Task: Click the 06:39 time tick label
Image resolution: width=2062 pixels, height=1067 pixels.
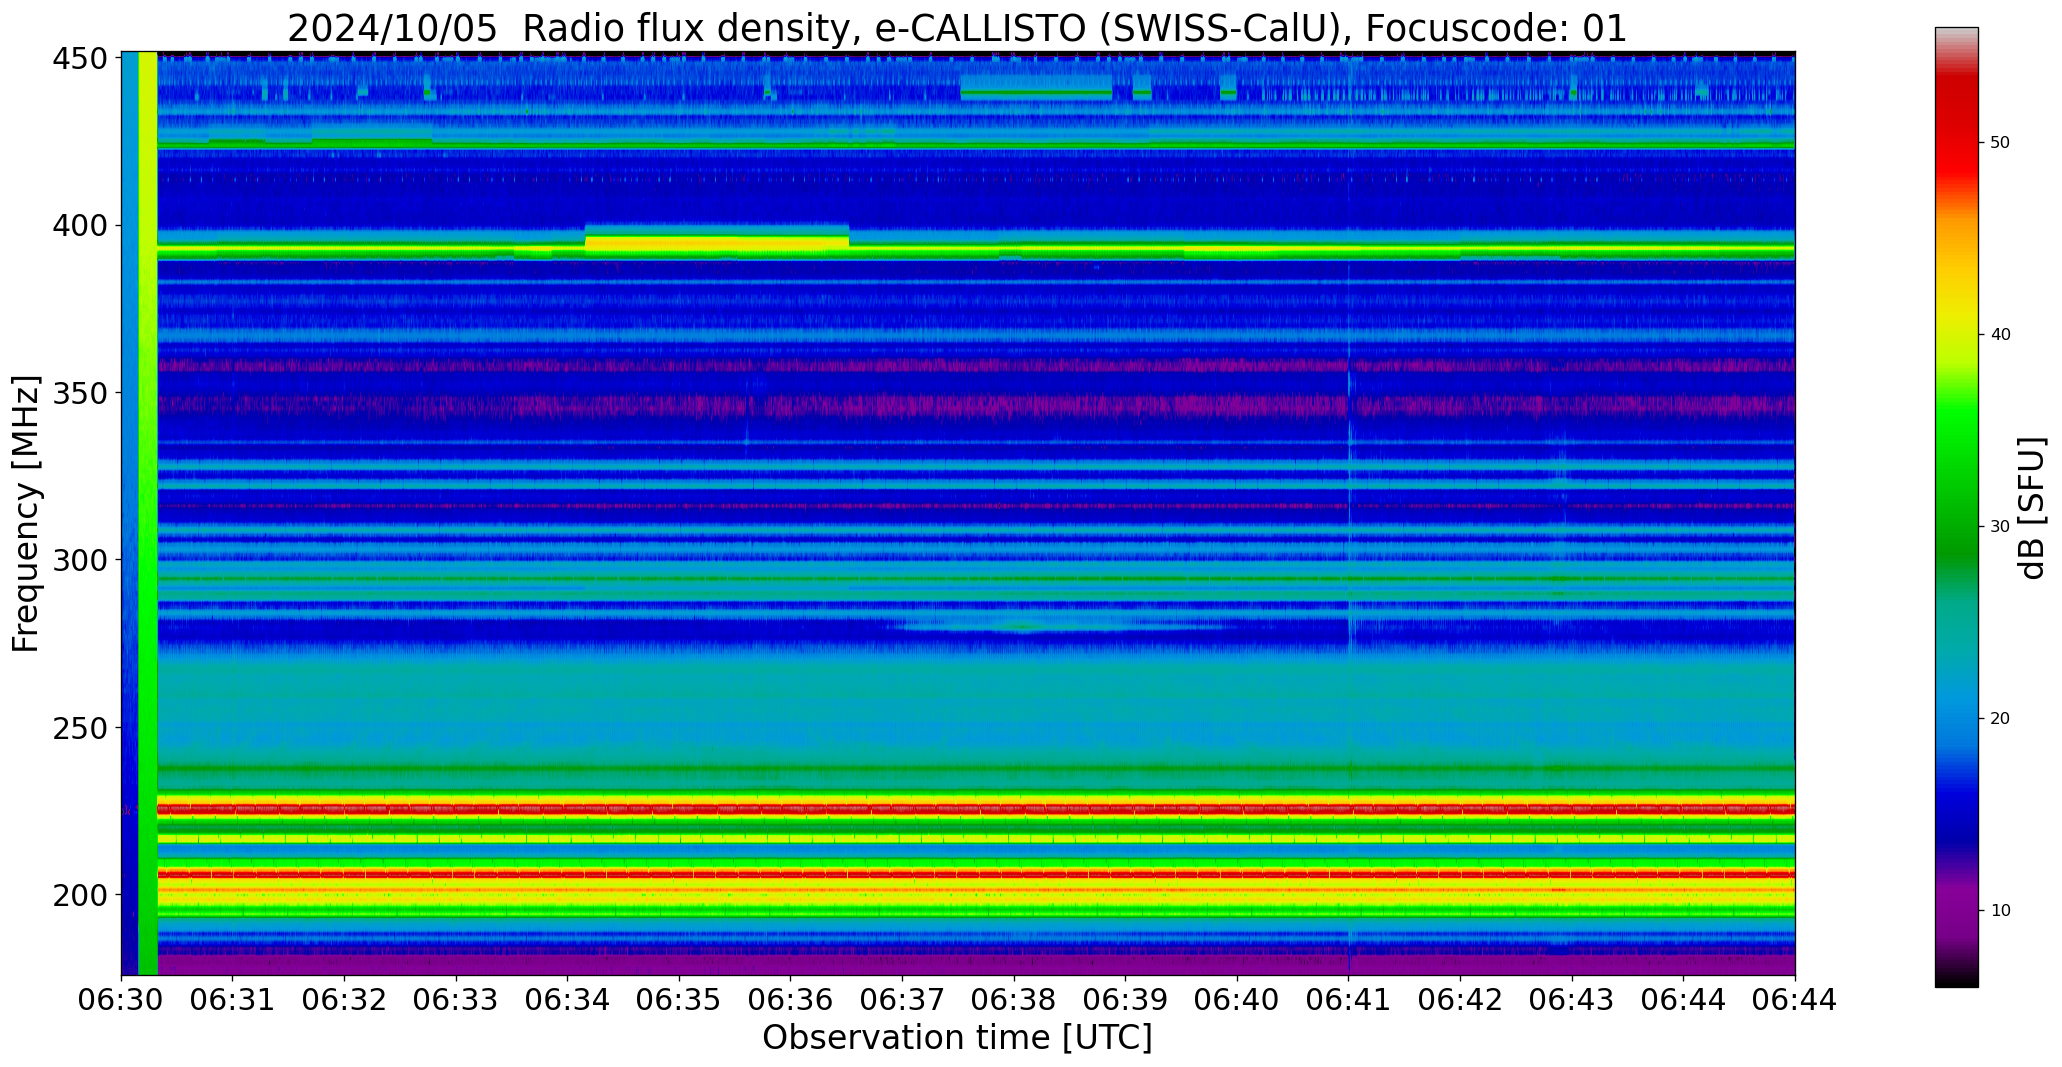Action: [x=1126, y=1000]
